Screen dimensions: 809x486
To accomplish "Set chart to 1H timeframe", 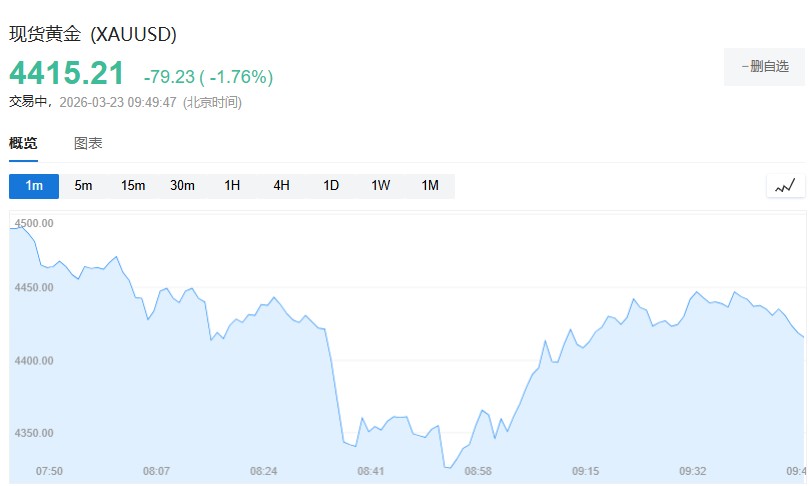I will (x=232, y=186).
